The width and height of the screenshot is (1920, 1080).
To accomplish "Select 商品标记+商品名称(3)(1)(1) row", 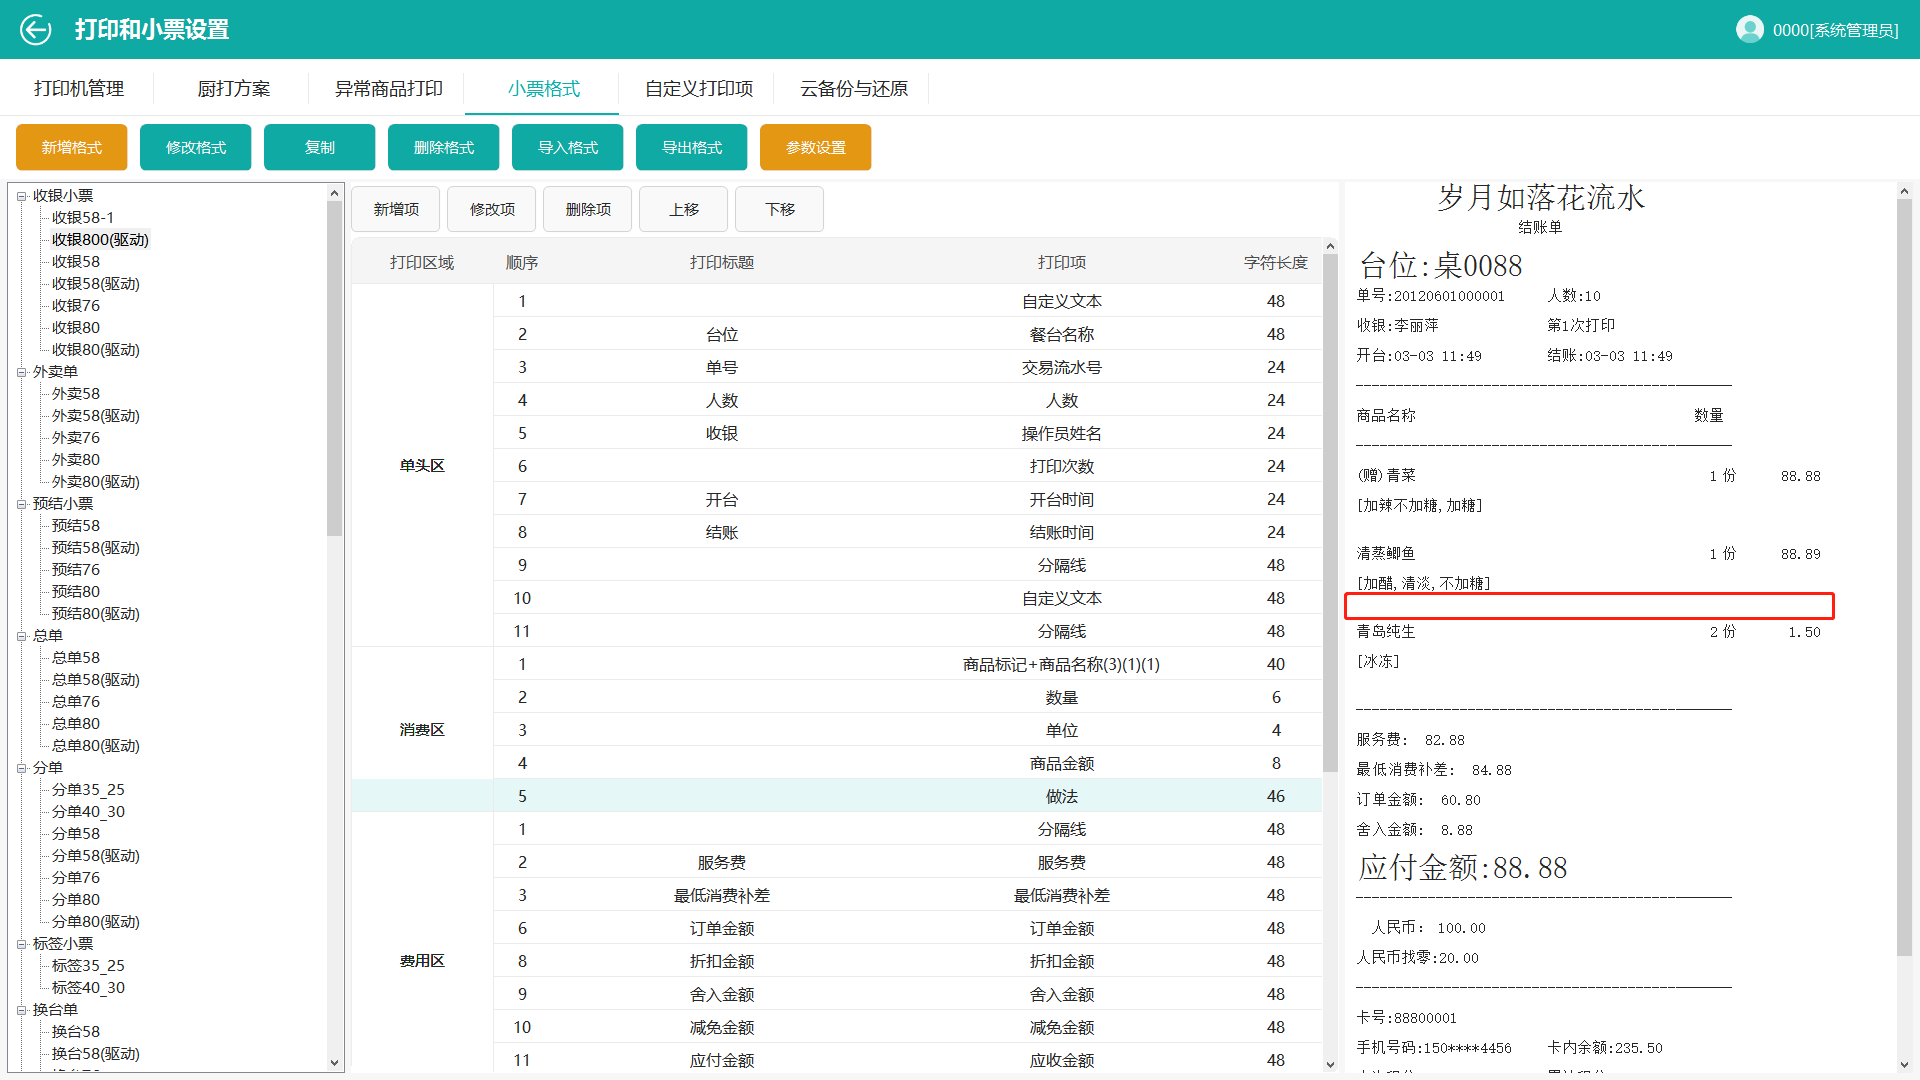I will tap(908, 664).
